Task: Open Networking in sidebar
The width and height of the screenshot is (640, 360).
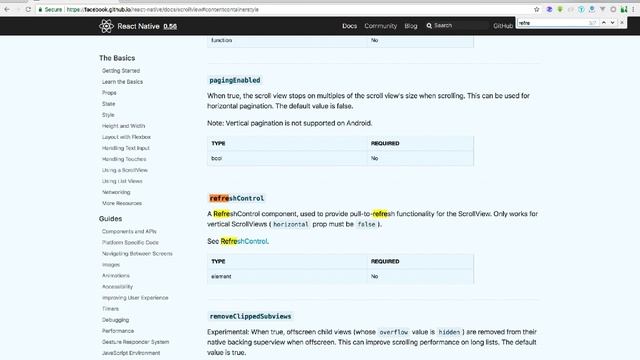Action: (116, 192)
